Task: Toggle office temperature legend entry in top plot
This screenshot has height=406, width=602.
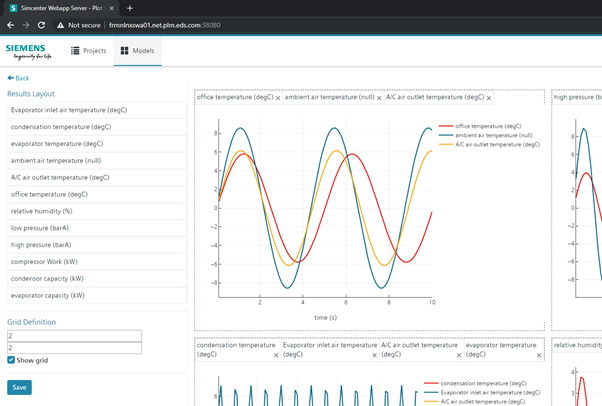Action: pos(480,126)
